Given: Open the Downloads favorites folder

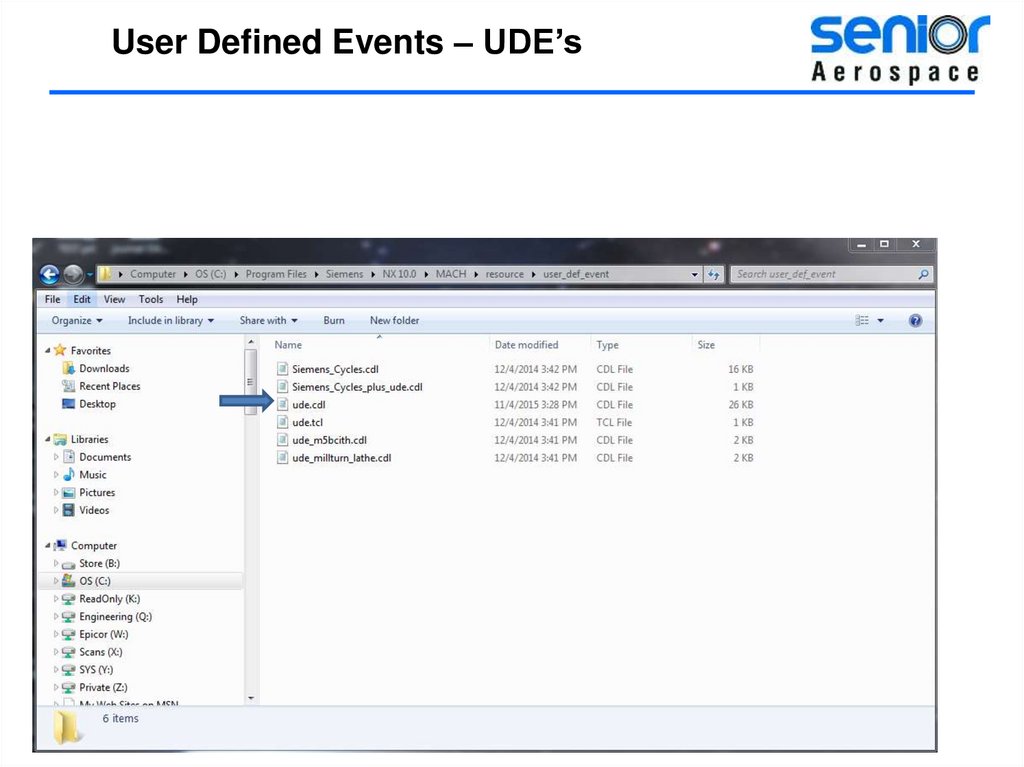Looking at the screenshot, I should coord(104,369).
